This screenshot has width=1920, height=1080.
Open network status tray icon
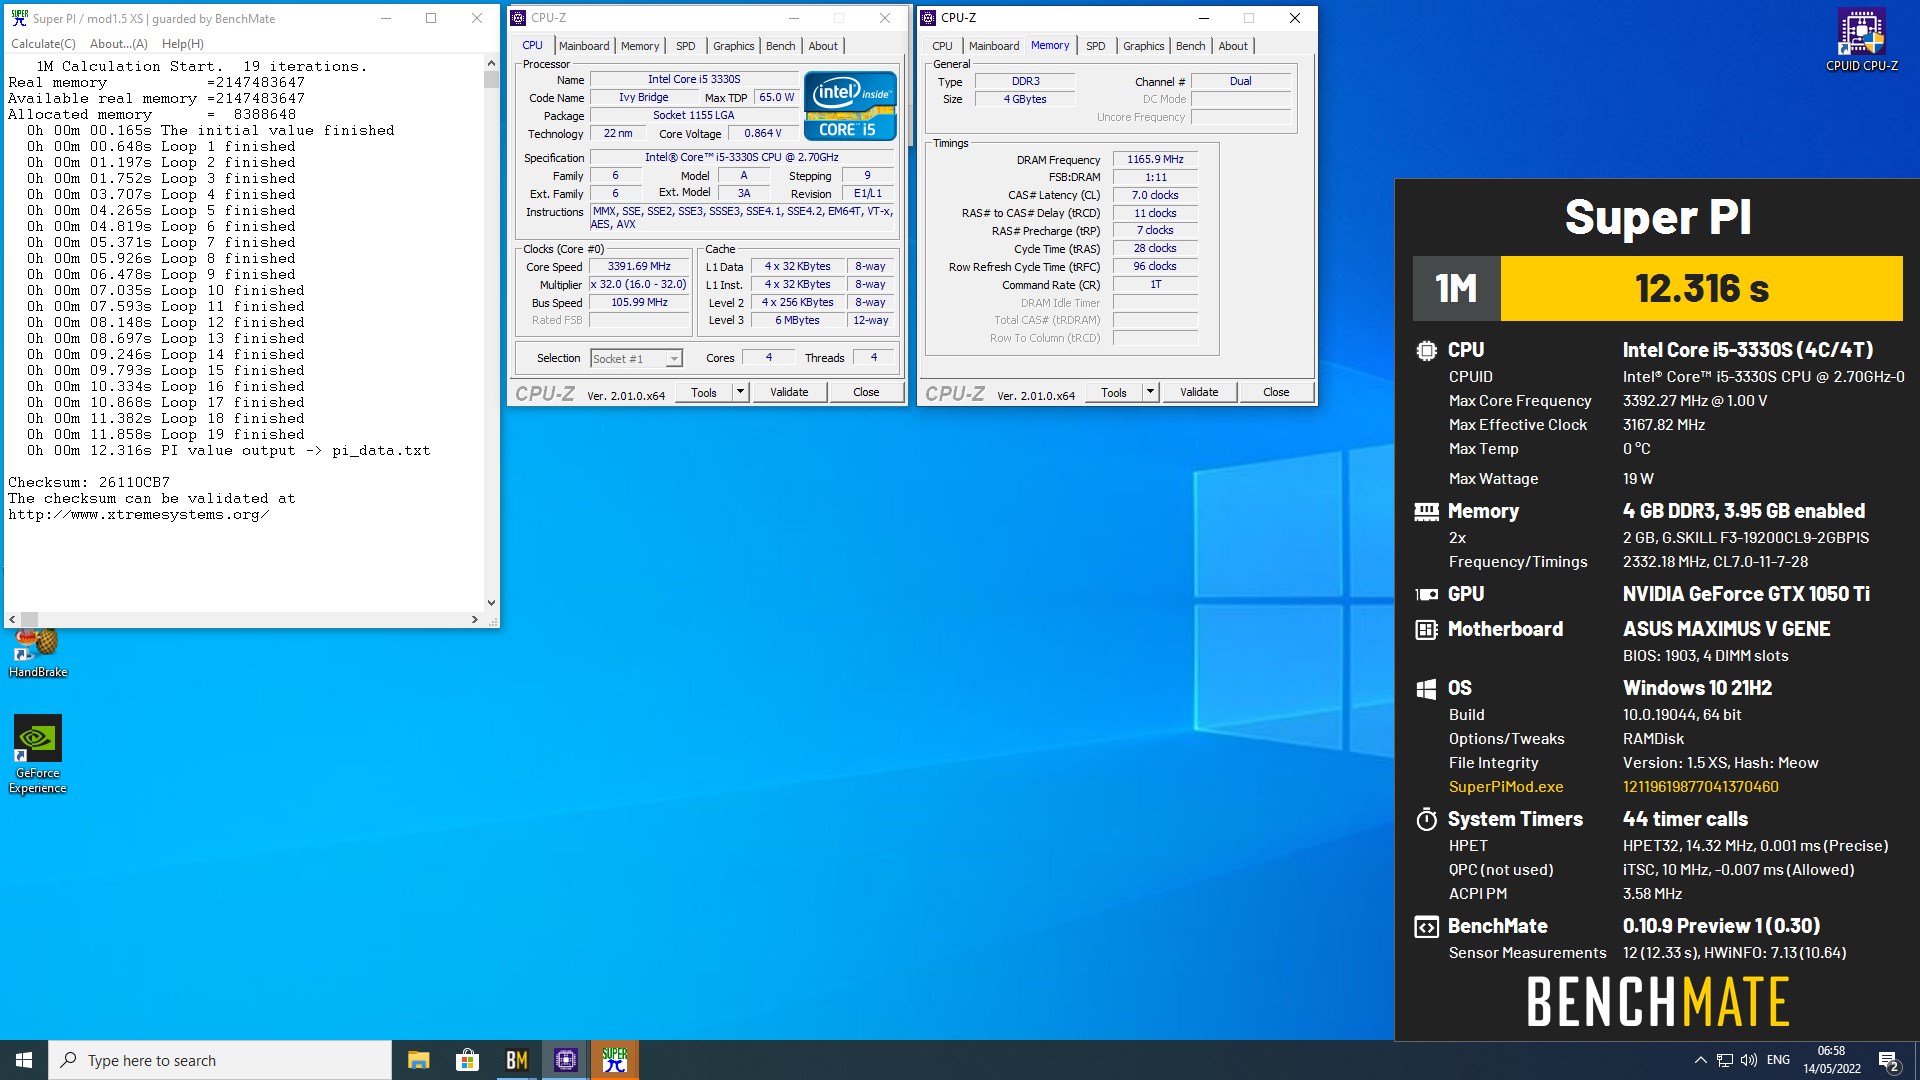(x=1725, y=1060)
